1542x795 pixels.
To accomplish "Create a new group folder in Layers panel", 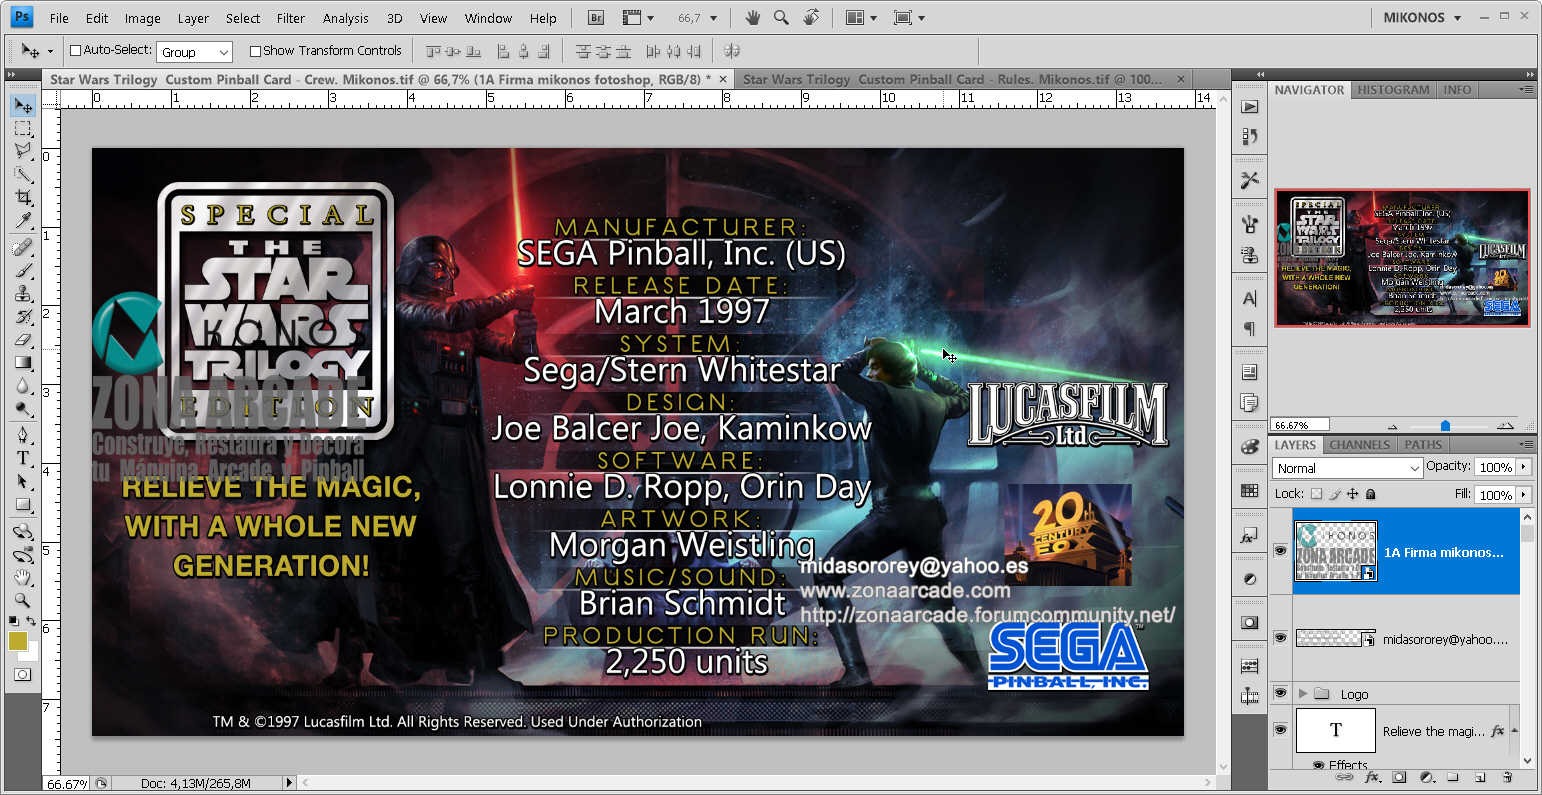I will tap(1453, 777).
